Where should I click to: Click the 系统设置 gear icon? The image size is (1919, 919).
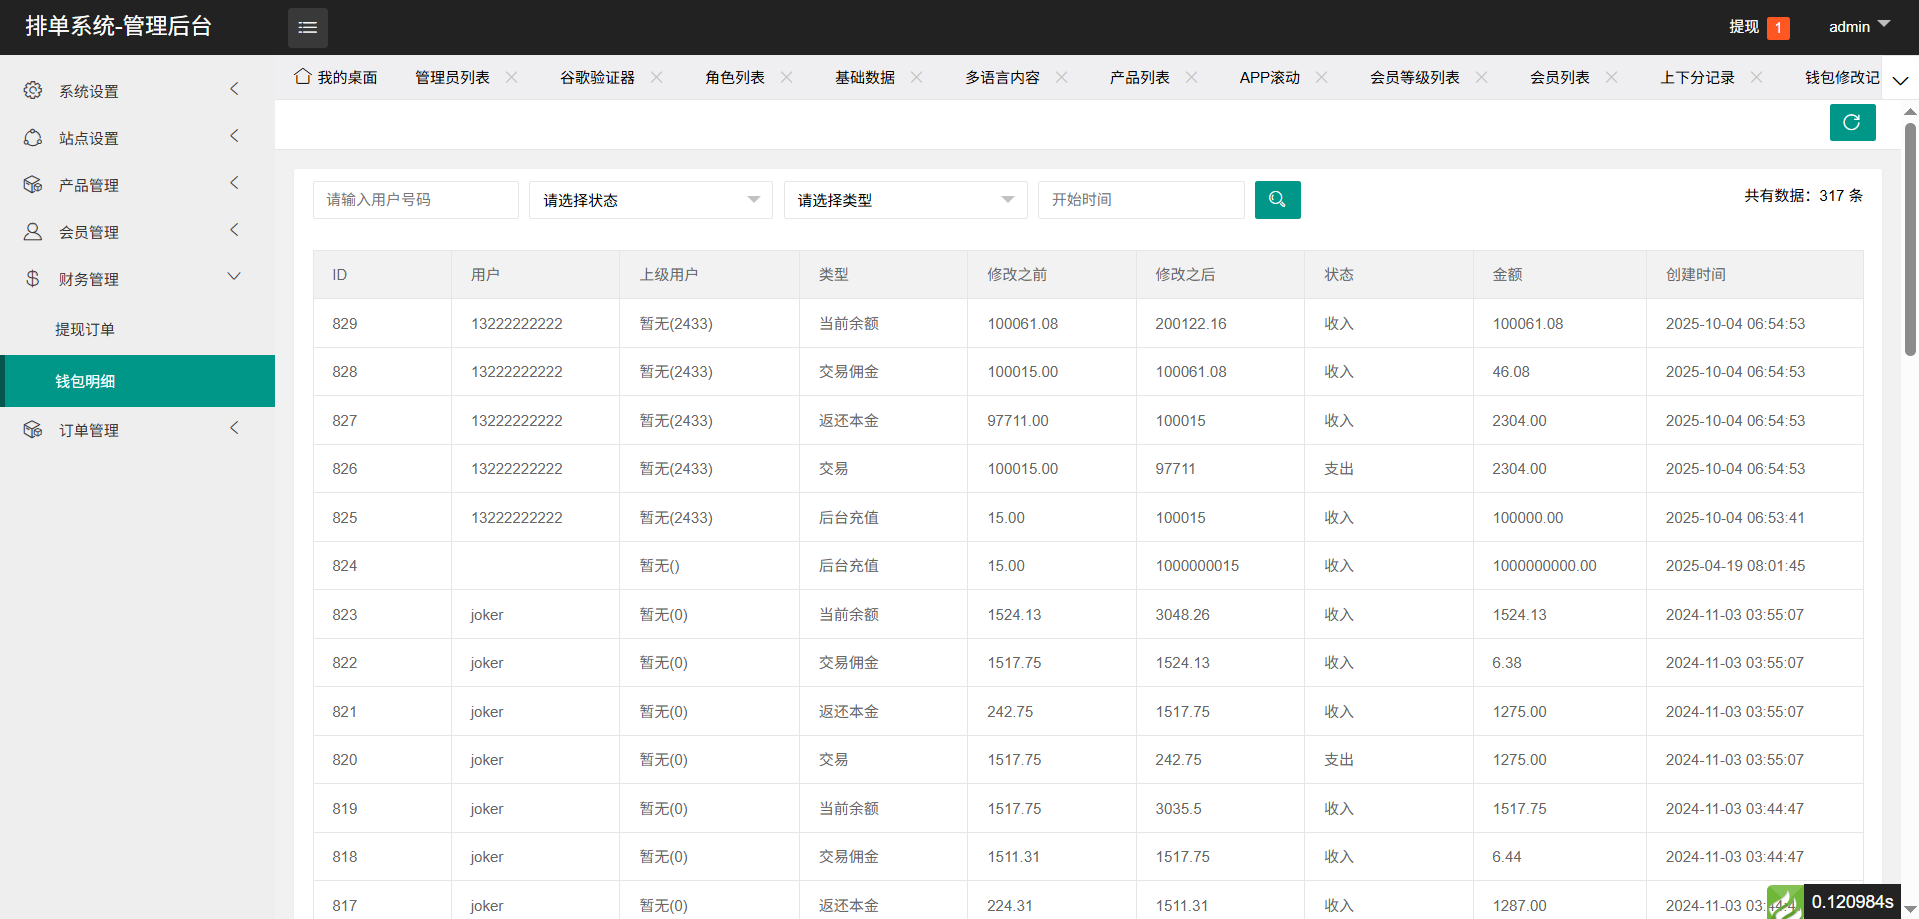tap(33, 91)
